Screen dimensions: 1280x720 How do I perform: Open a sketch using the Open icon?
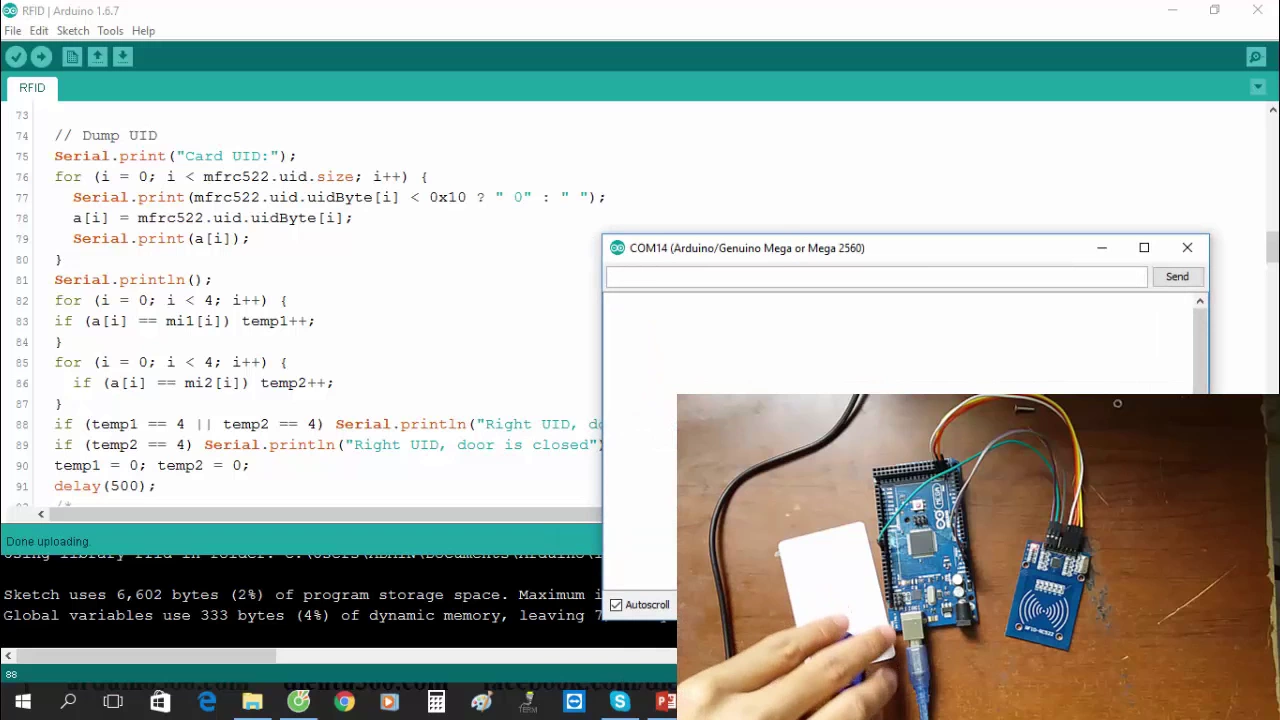click(x=97, y=57)
